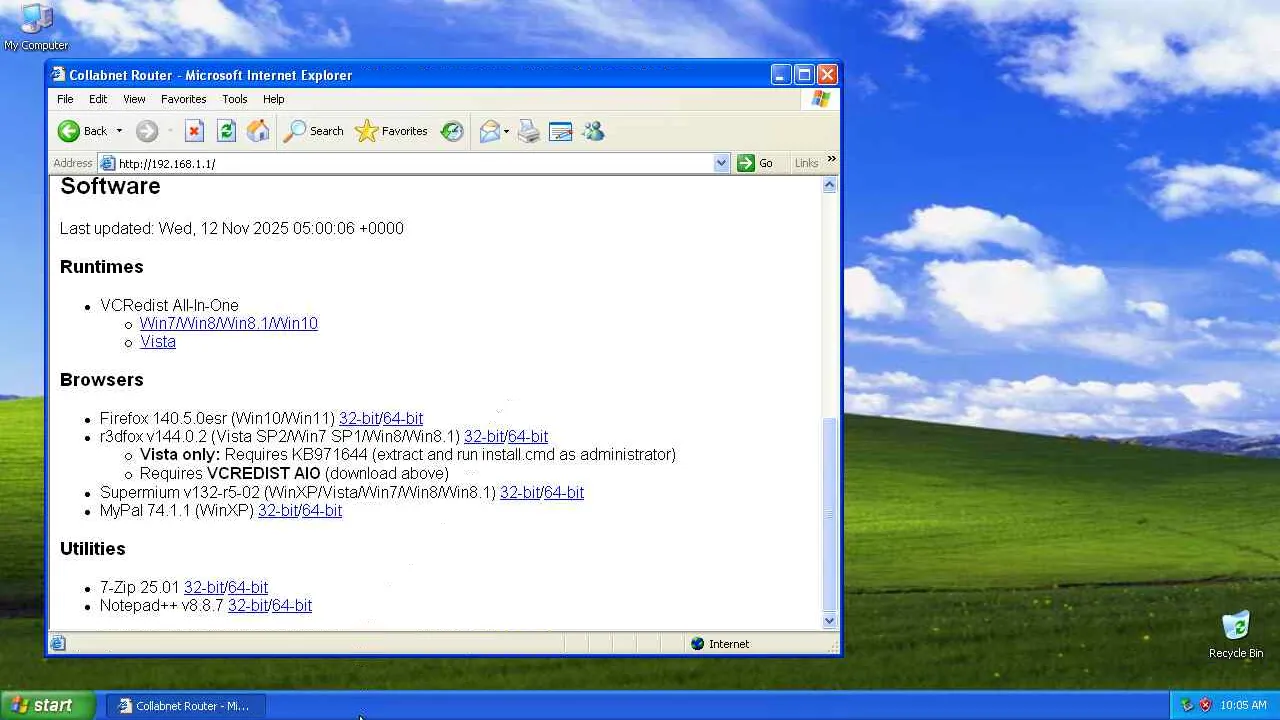Open the Vista VCRedist link
This screenshot has width=1280, height=720.
(158, 342)
